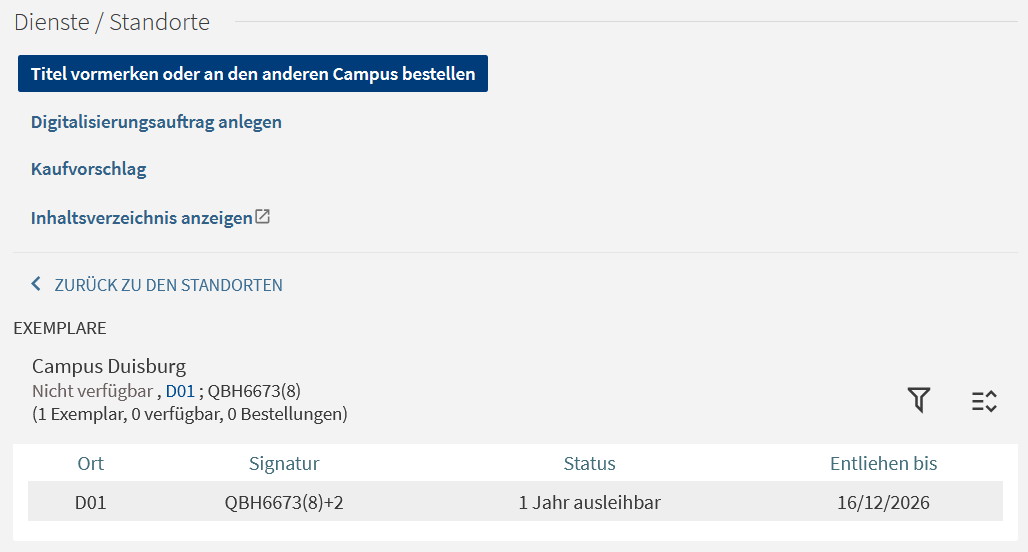
Task: Click the Entliehen bis column header
Action: (883, 463)
